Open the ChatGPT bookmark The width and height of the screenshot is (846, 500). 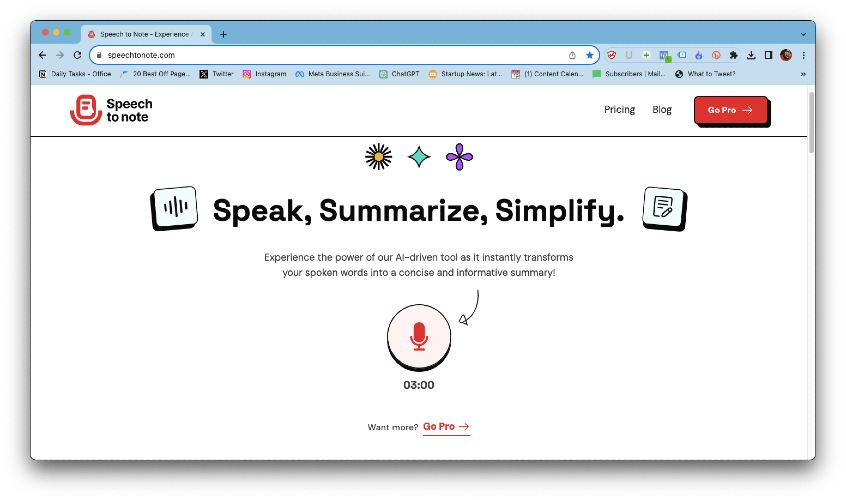click(399, 74)
